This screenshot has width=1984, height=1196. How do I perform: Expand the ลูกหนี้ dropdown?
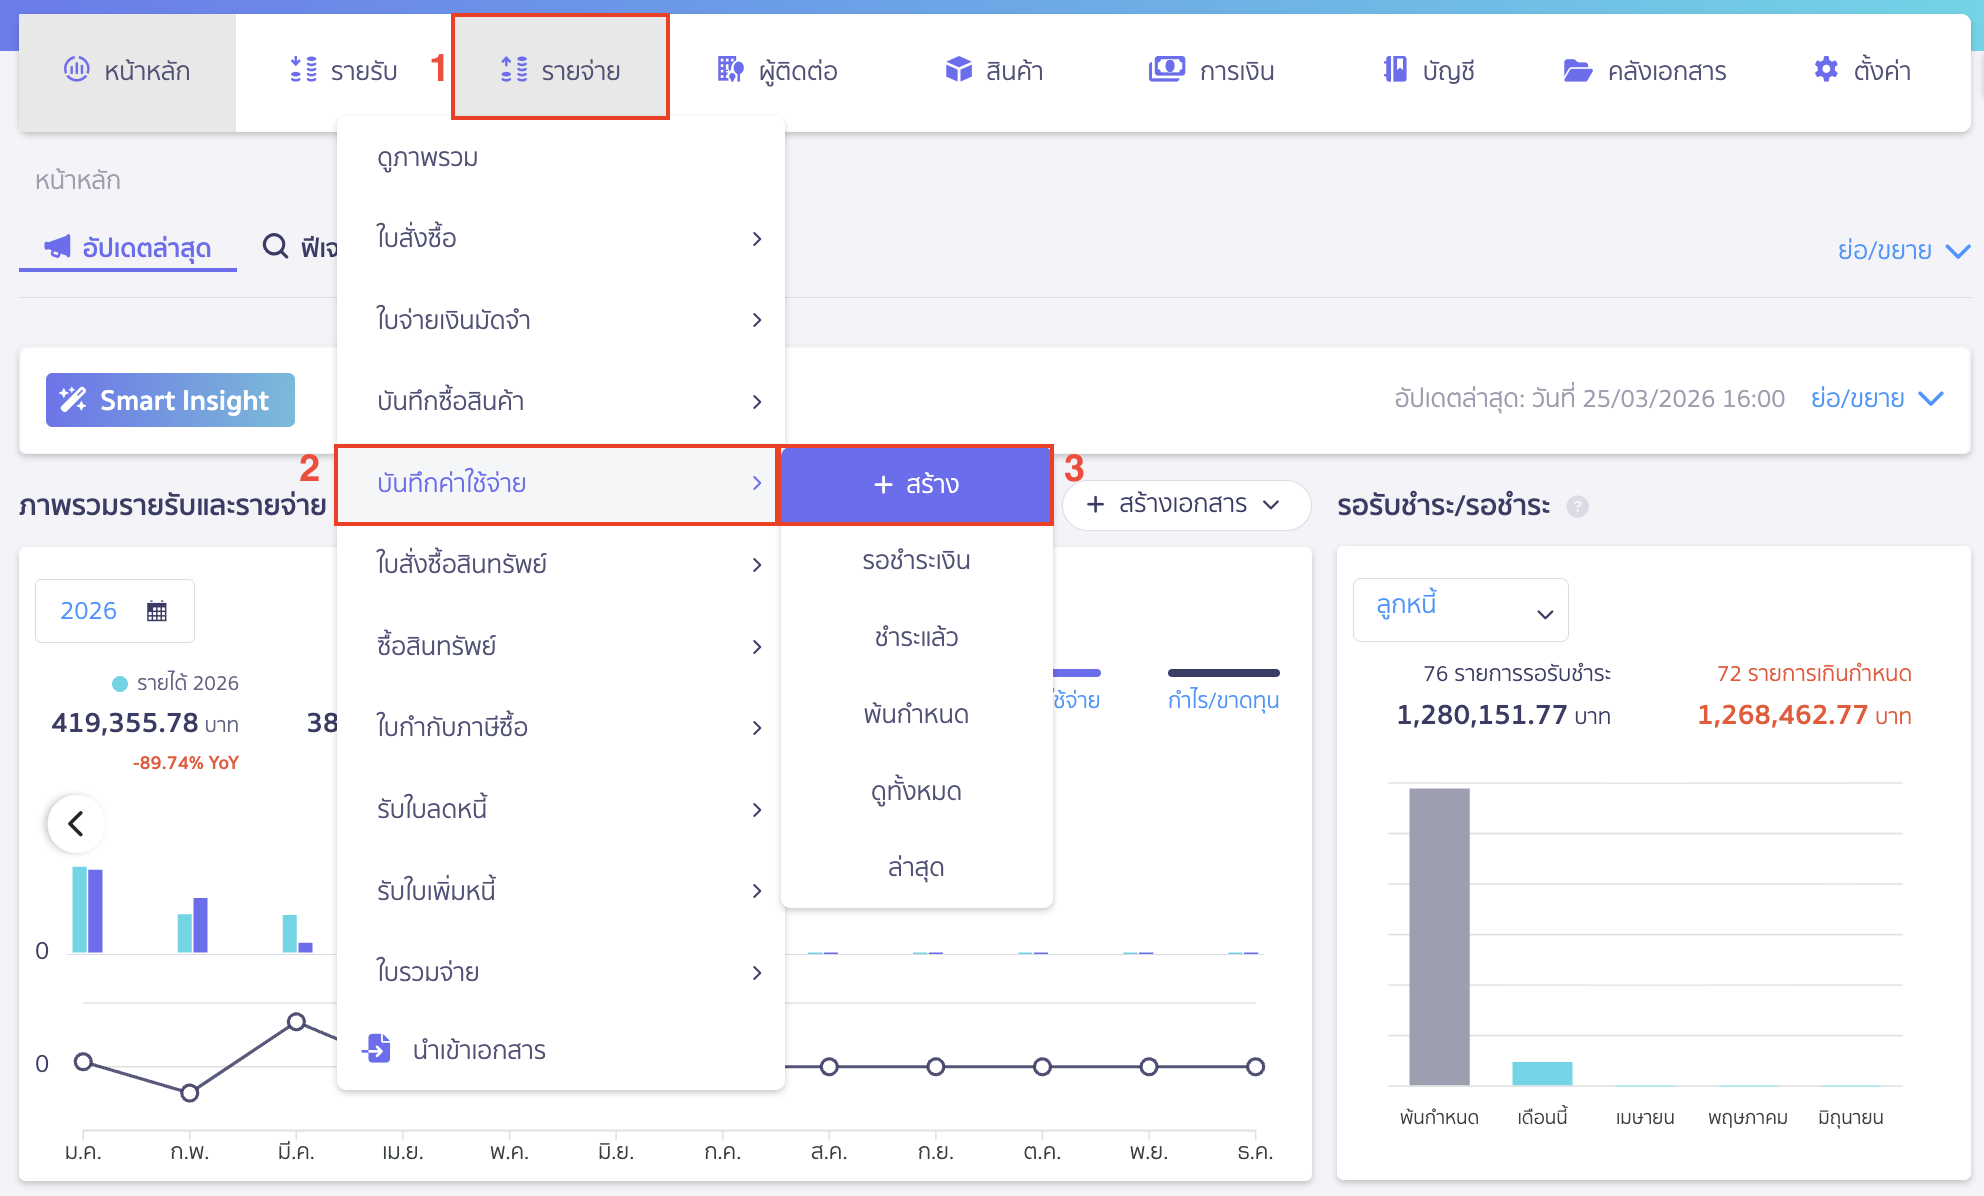pyautogui.click(x=1459, y=609)
